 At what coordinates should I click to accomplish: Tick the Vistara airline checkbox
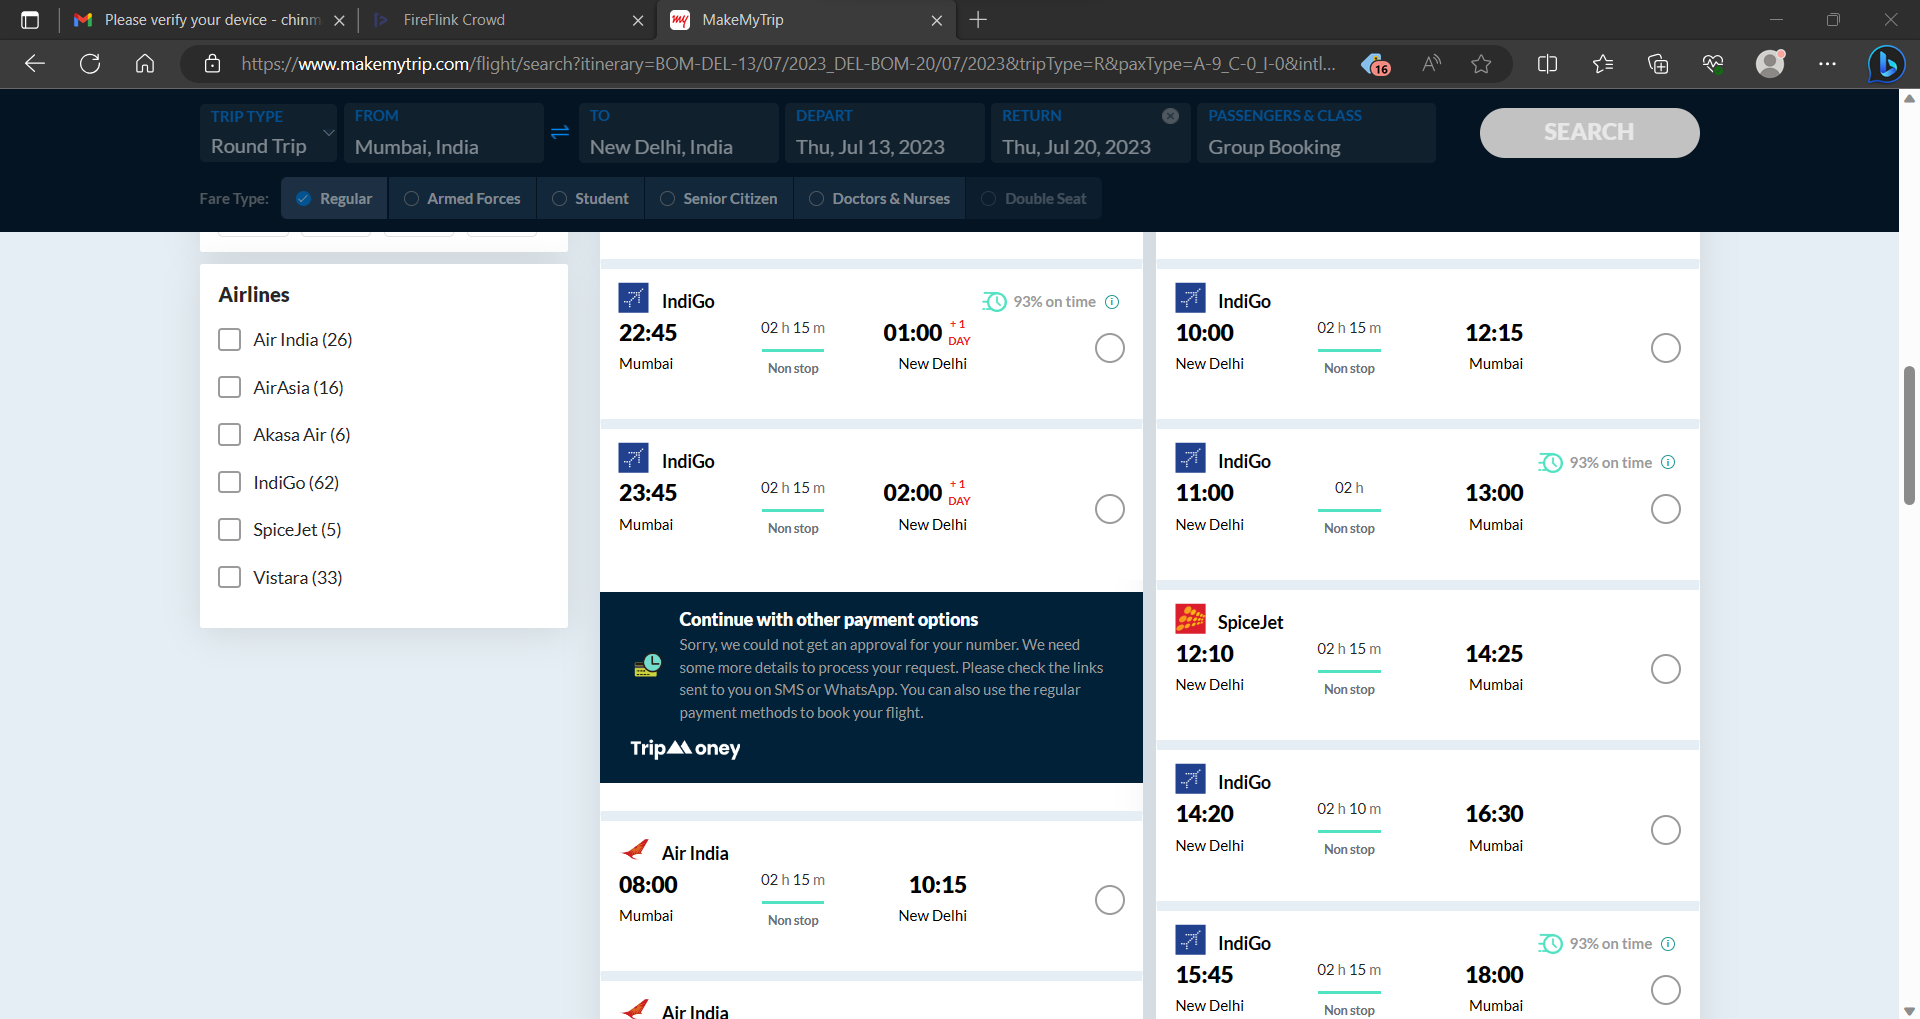click(230, 578)
